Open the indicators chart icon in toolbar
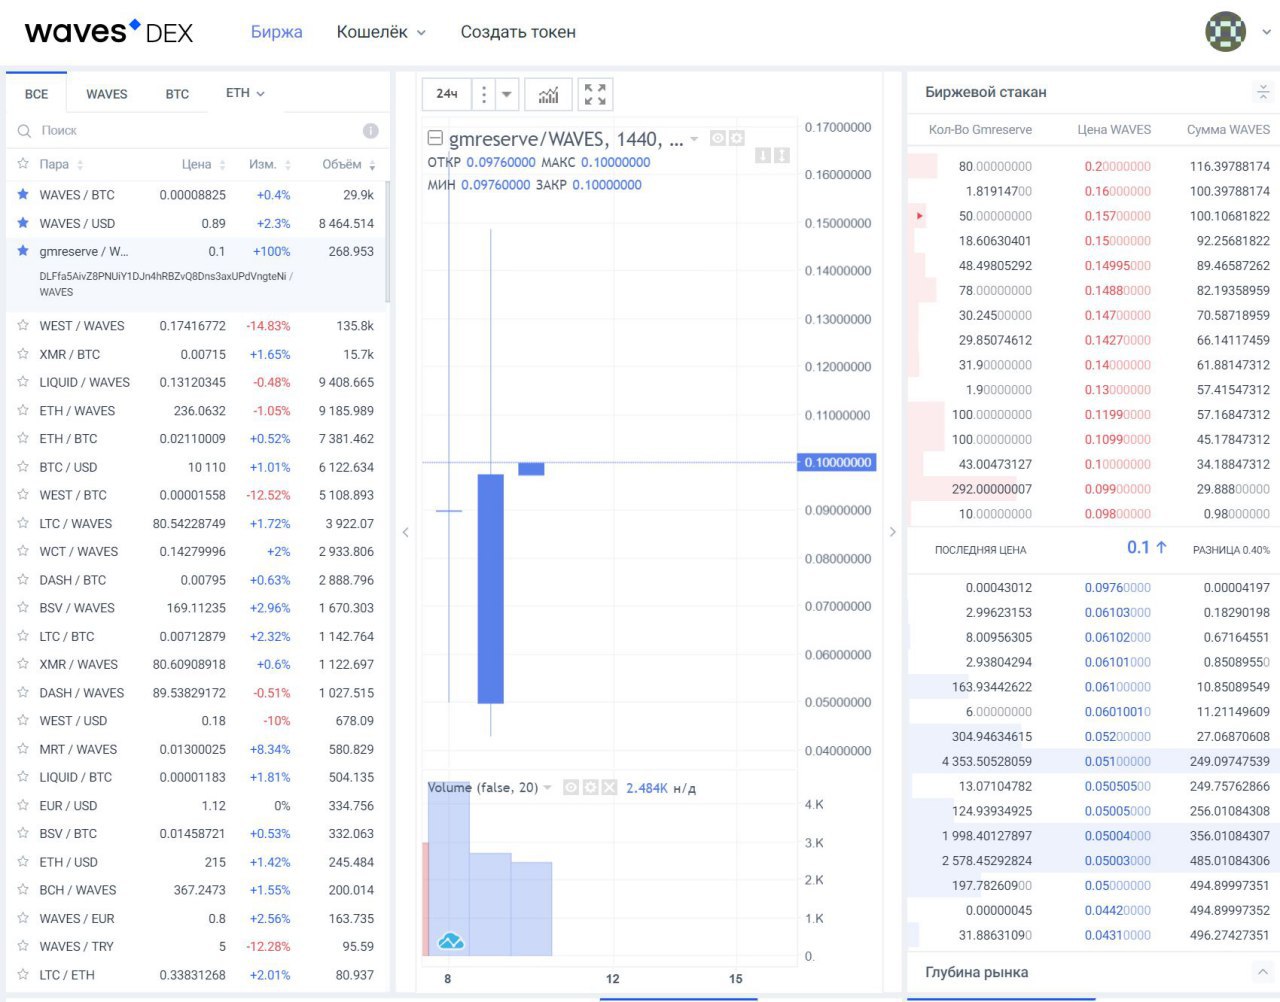1280x1002 pixels. click(548, 94)
